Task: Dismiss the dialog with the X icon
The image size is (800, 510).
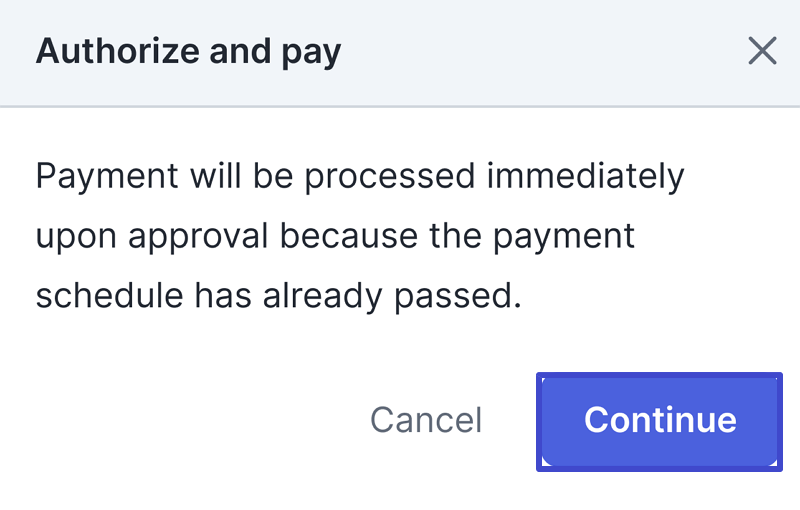Action: [762, 51]
